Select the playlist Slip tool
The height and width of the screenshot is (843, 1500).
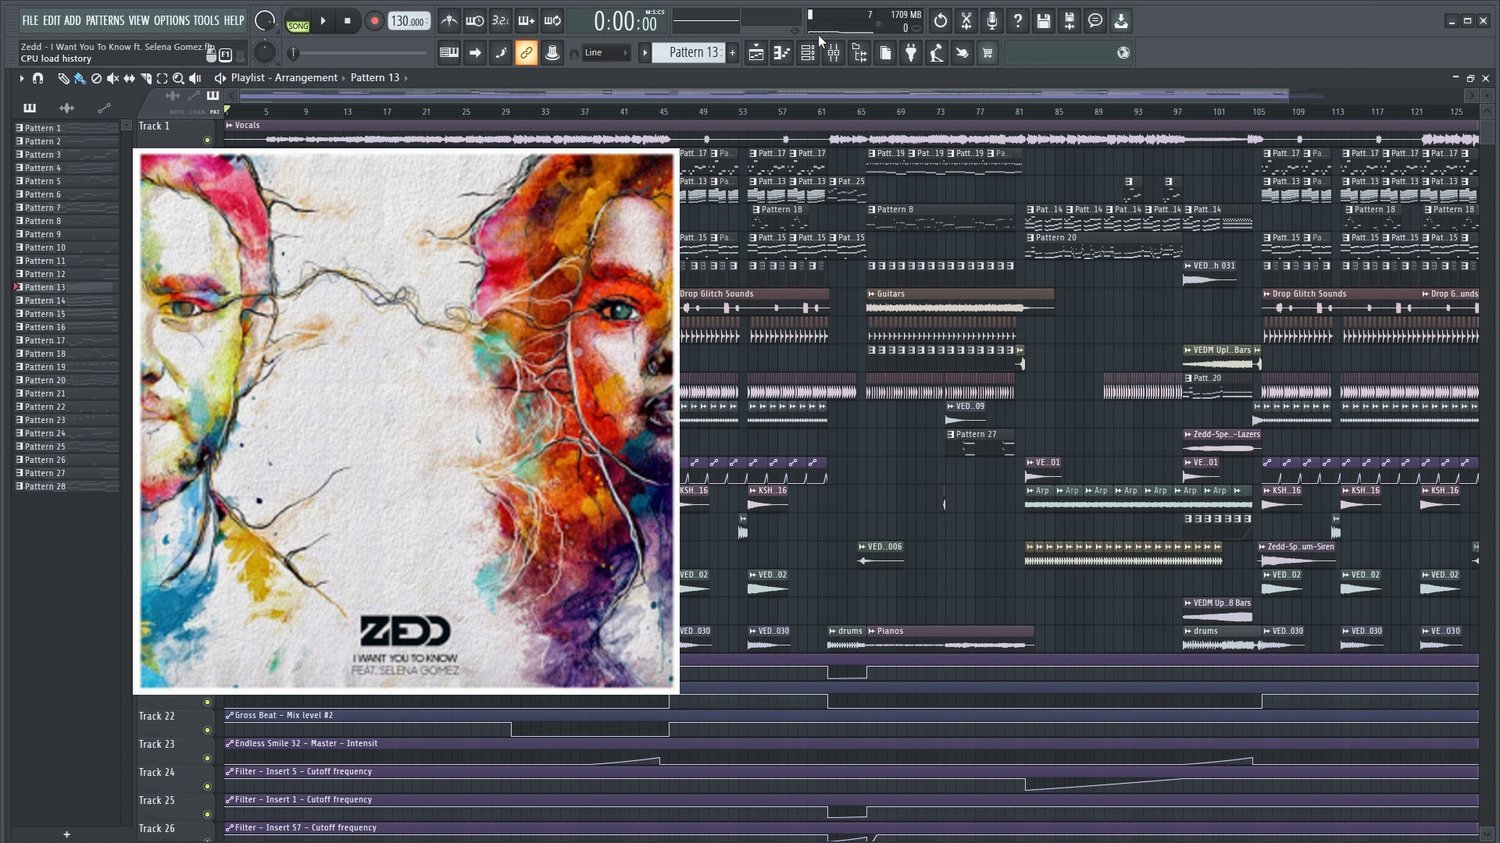(x=129, y=78)
